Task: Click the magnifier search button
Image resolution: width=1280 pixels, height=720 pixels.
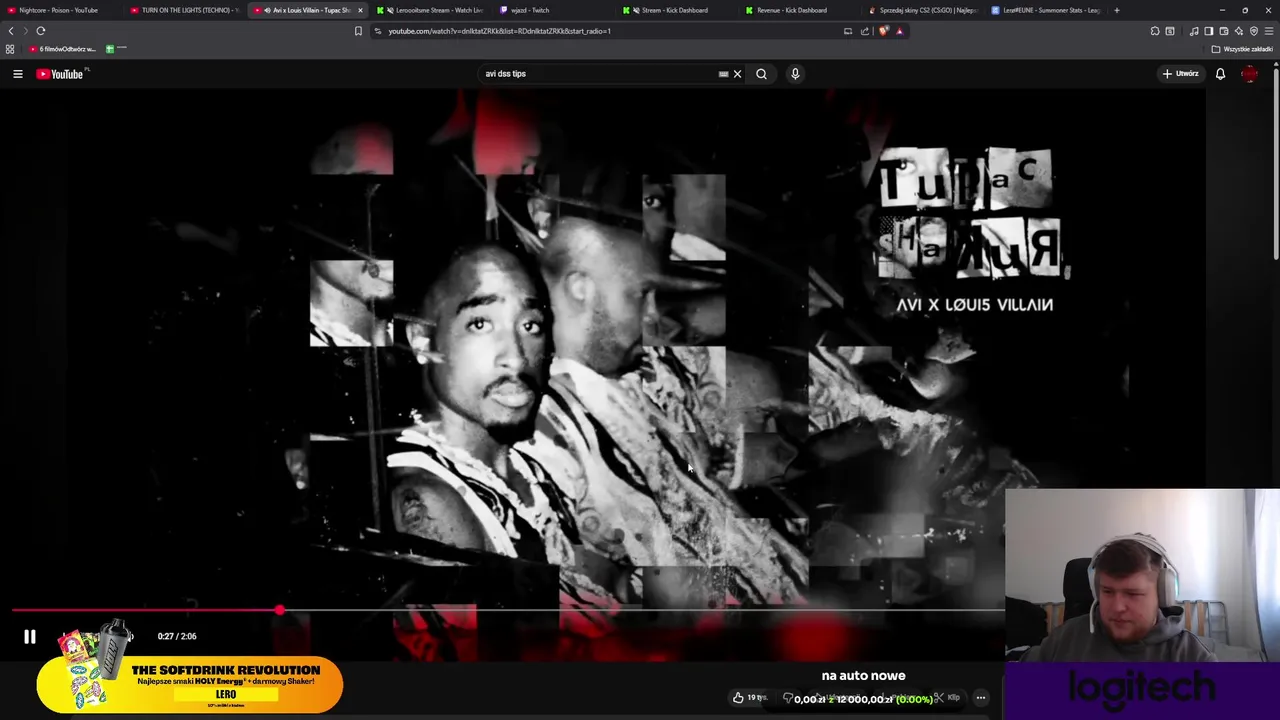Action: (761, 74)
